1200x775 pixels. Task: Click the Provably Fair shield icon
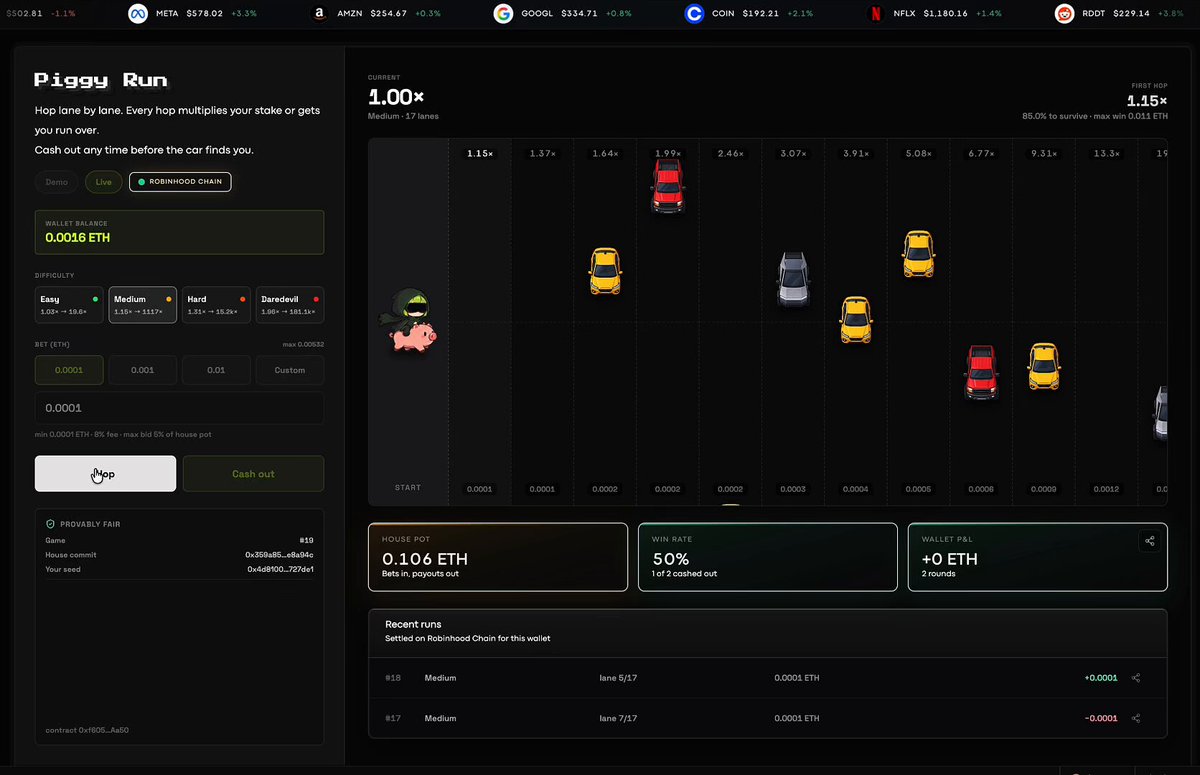[x=50, y=524]
